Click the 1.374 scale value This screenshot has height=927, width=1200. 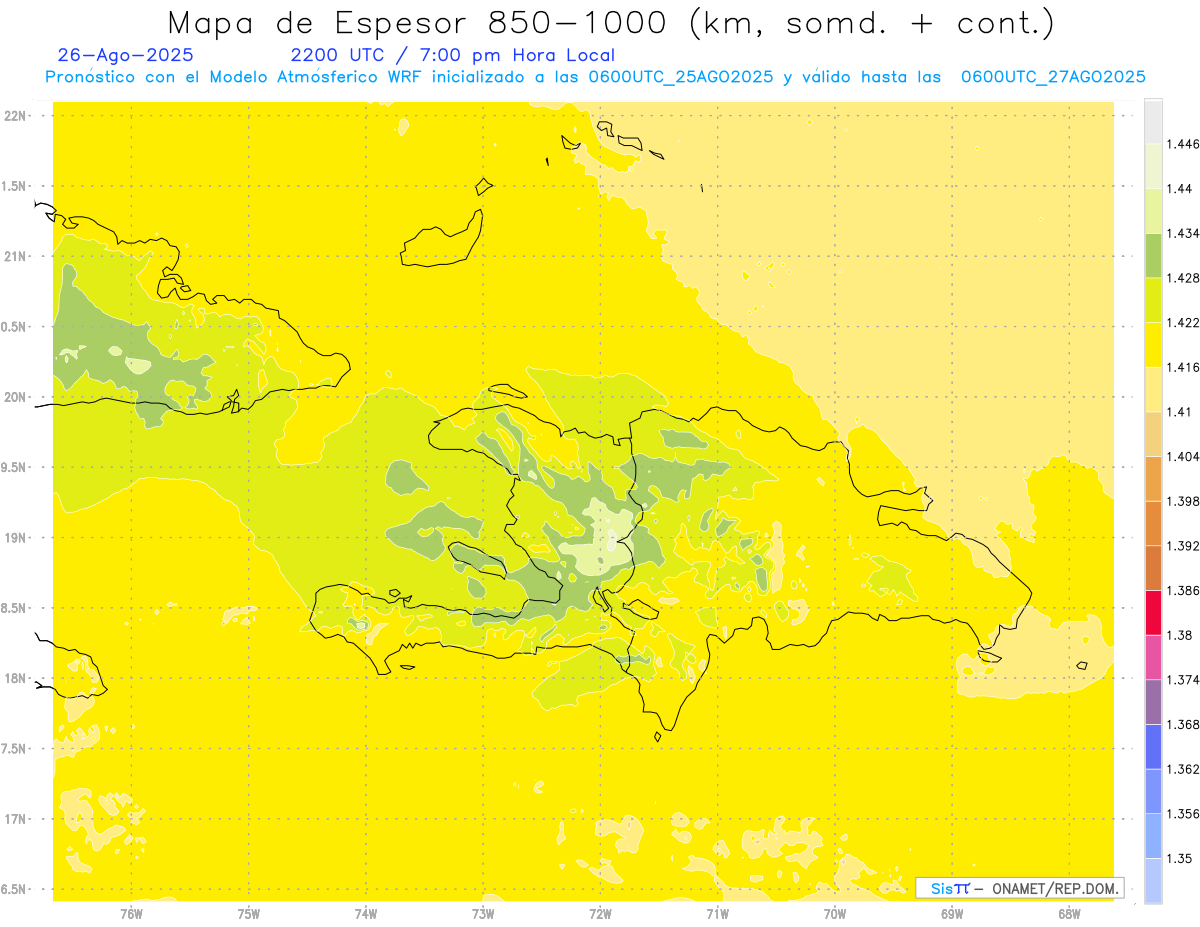(1182, 680)
